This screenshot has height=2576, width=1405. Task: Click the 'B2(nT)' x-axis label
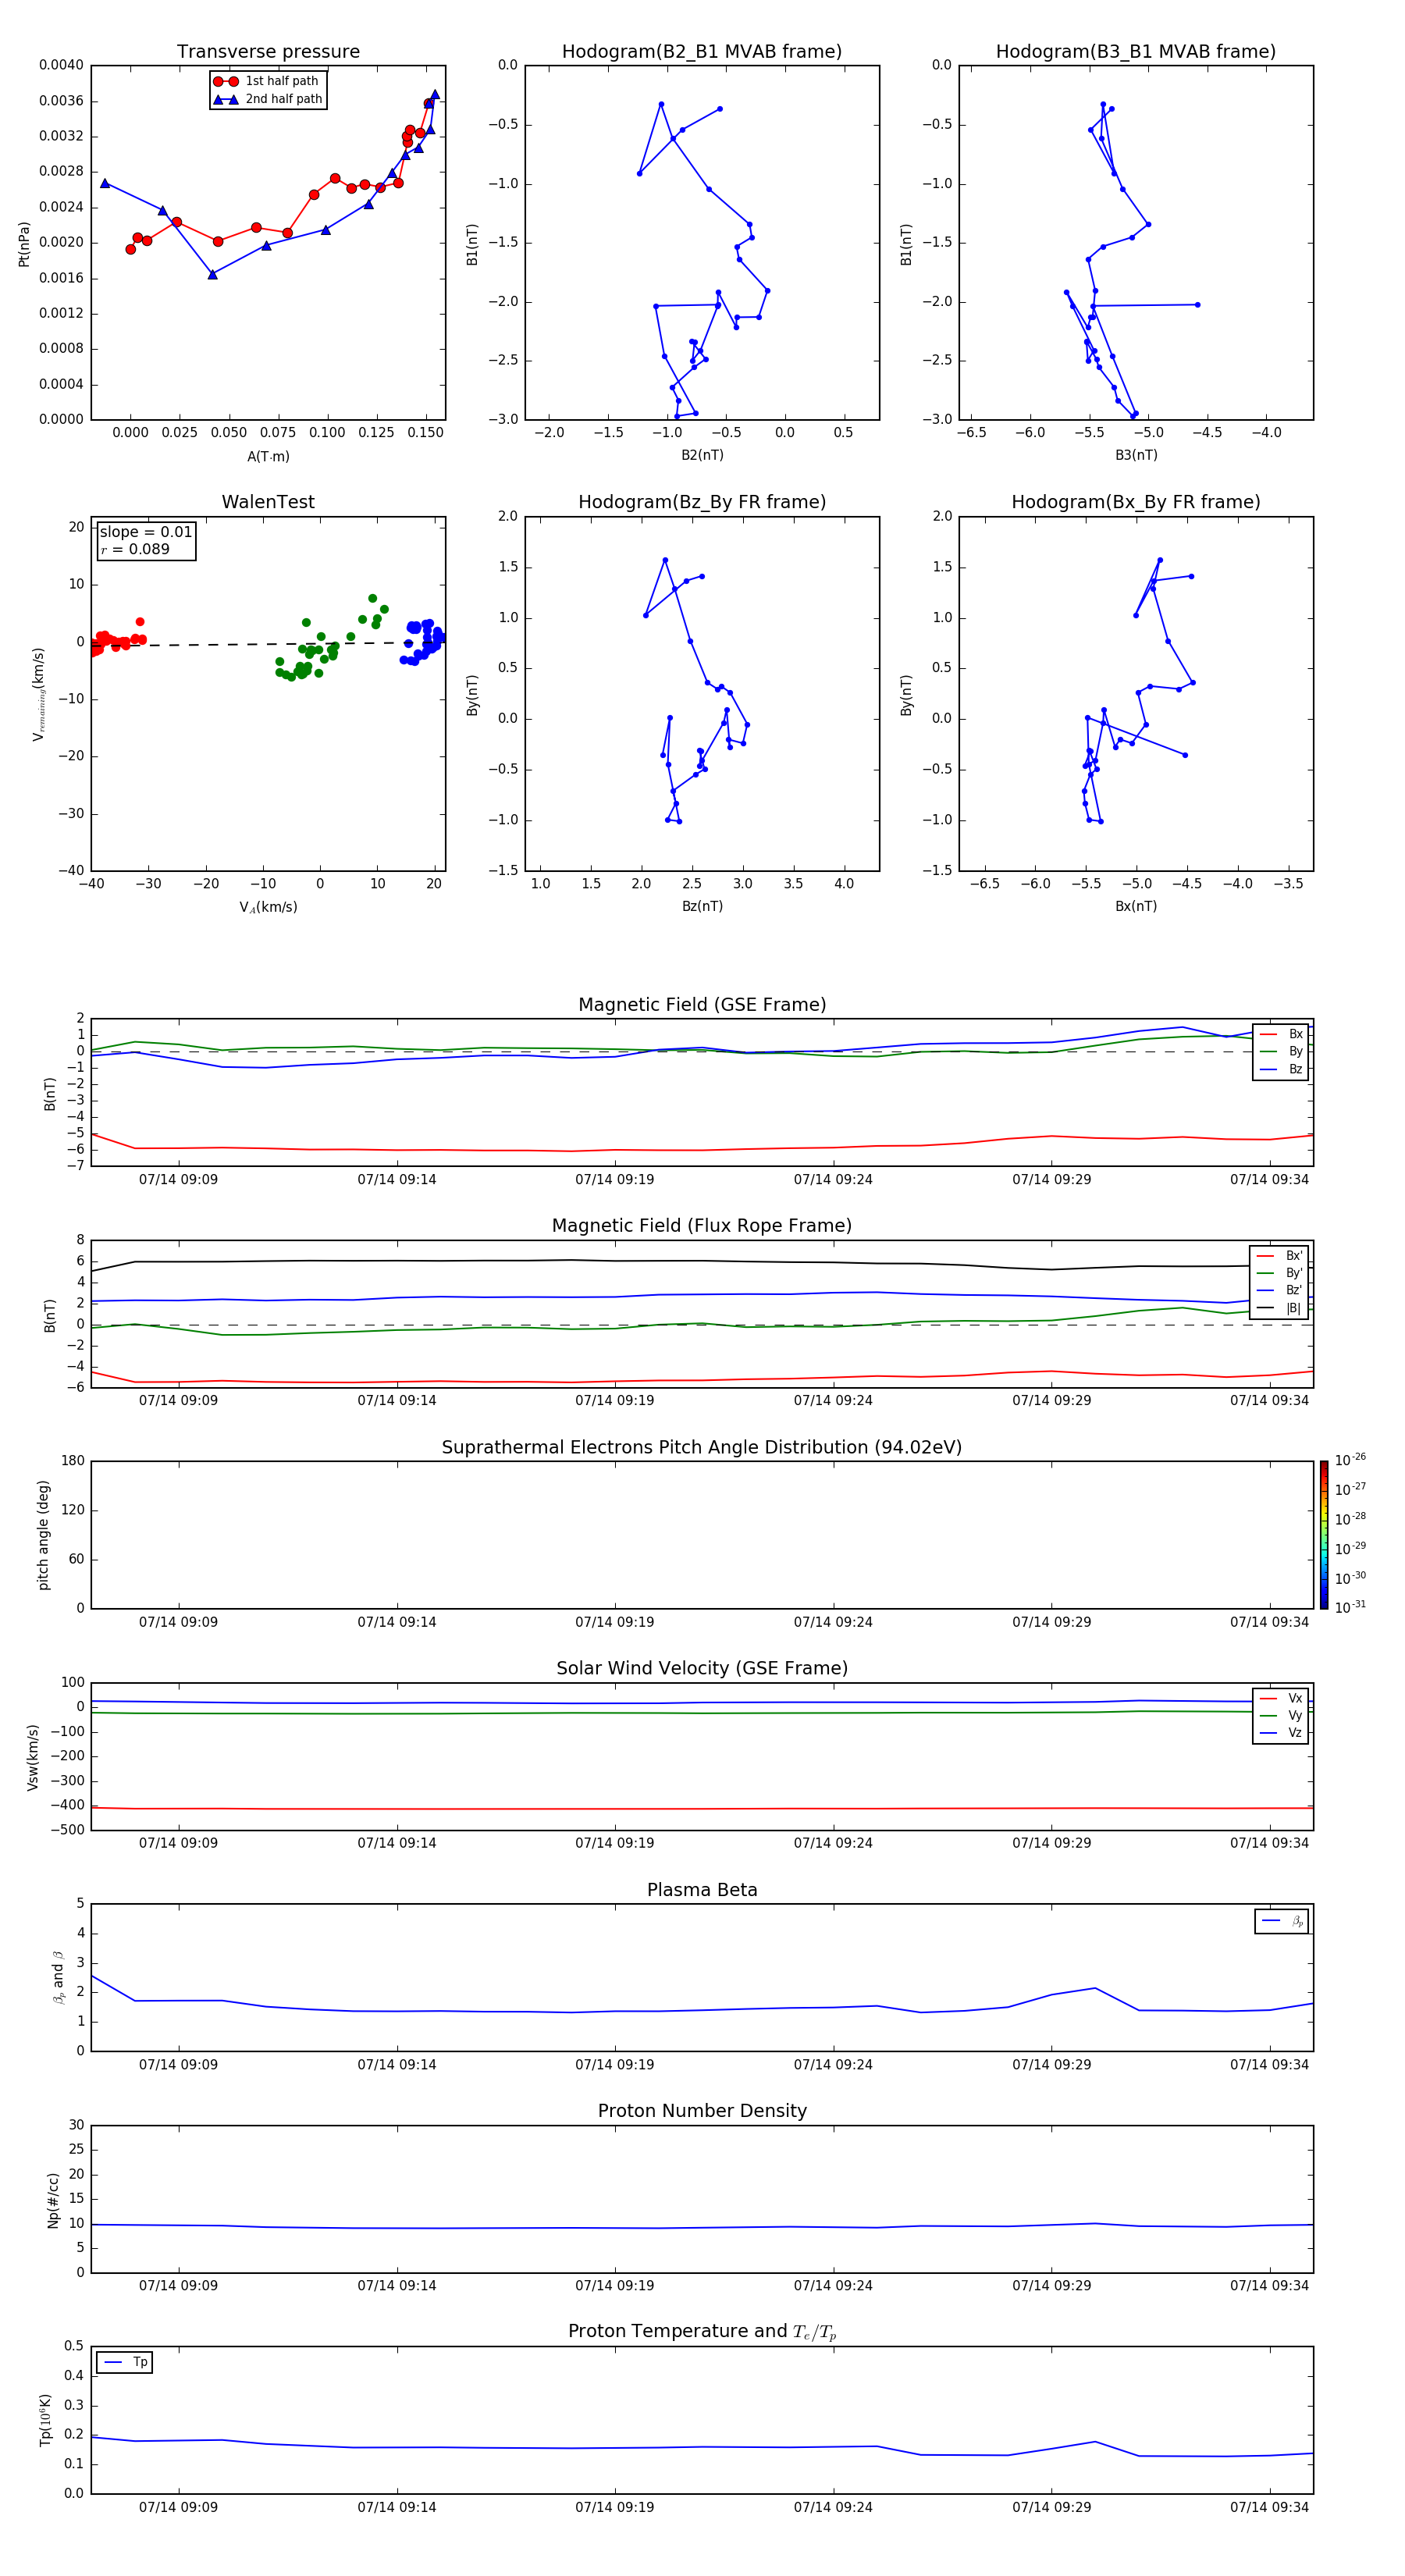(x=702, y=455)
